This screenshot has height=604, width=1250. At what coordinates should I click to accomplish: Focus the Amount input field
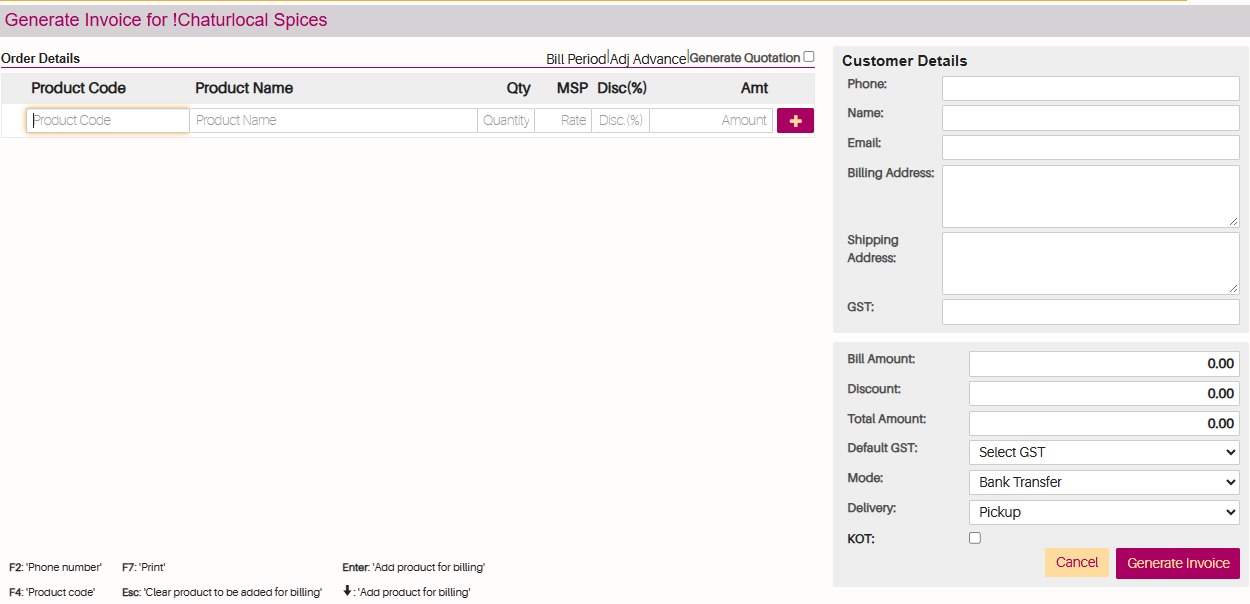point(711,120)
